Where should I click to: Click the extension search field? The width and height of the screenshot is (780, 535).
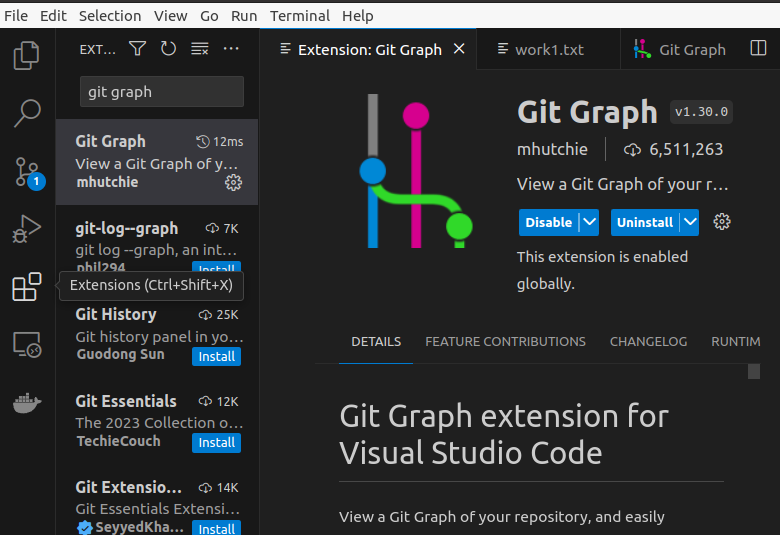point(162,92)
